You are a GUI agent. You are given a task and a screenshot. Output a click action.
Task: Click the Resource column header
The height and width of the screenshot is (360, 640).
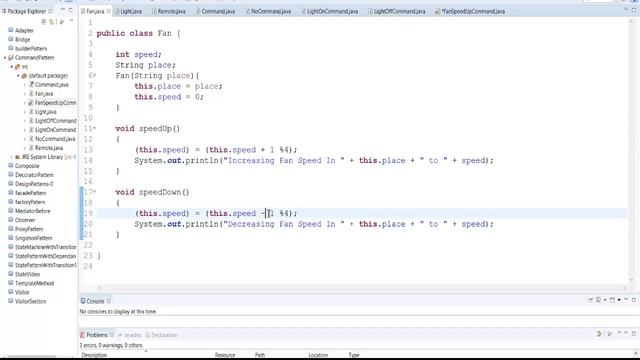(225, 355)
